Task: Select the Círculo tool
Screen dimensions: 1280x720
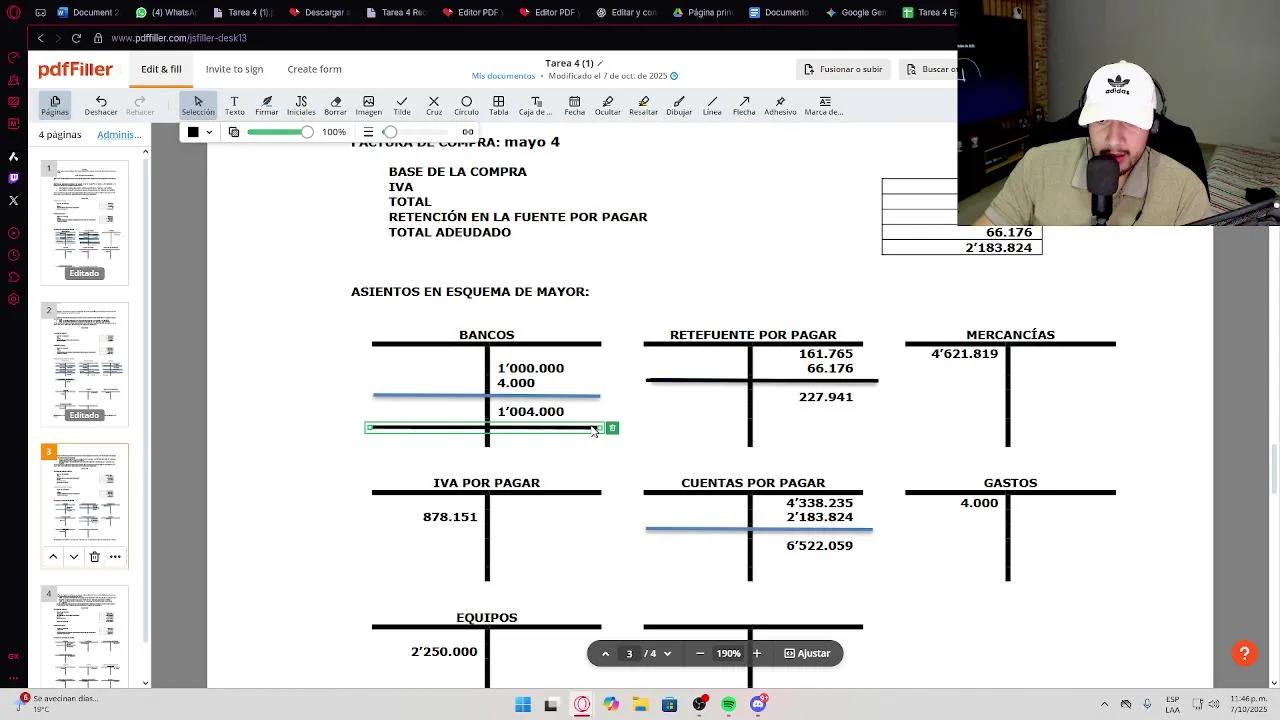Action: [x=466, y=105]
